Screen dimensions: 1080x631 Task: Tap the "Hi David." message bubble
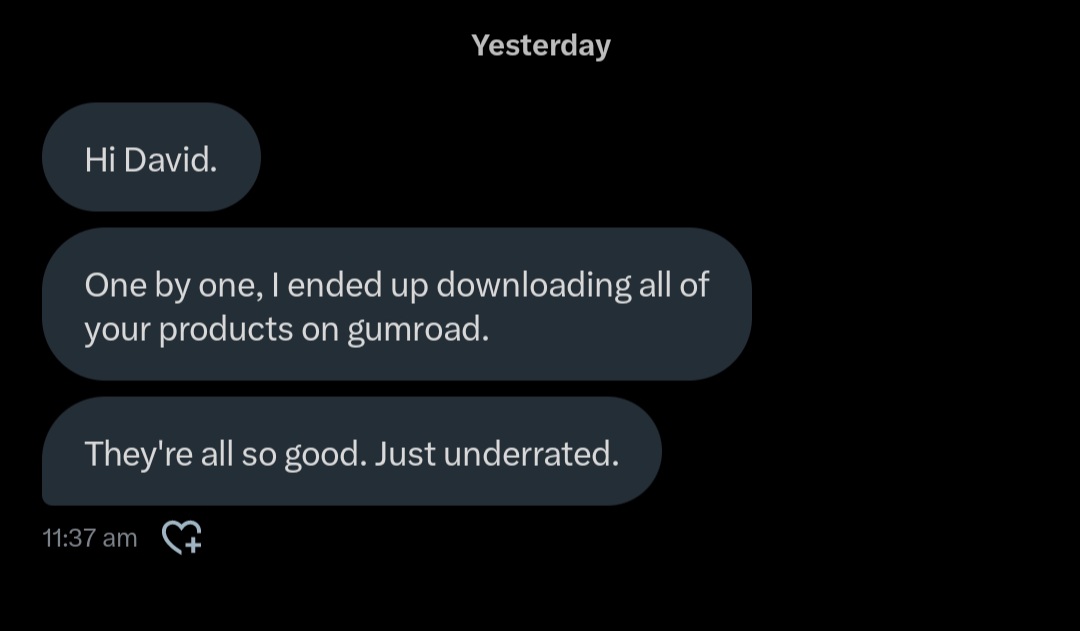click(150, 157)
